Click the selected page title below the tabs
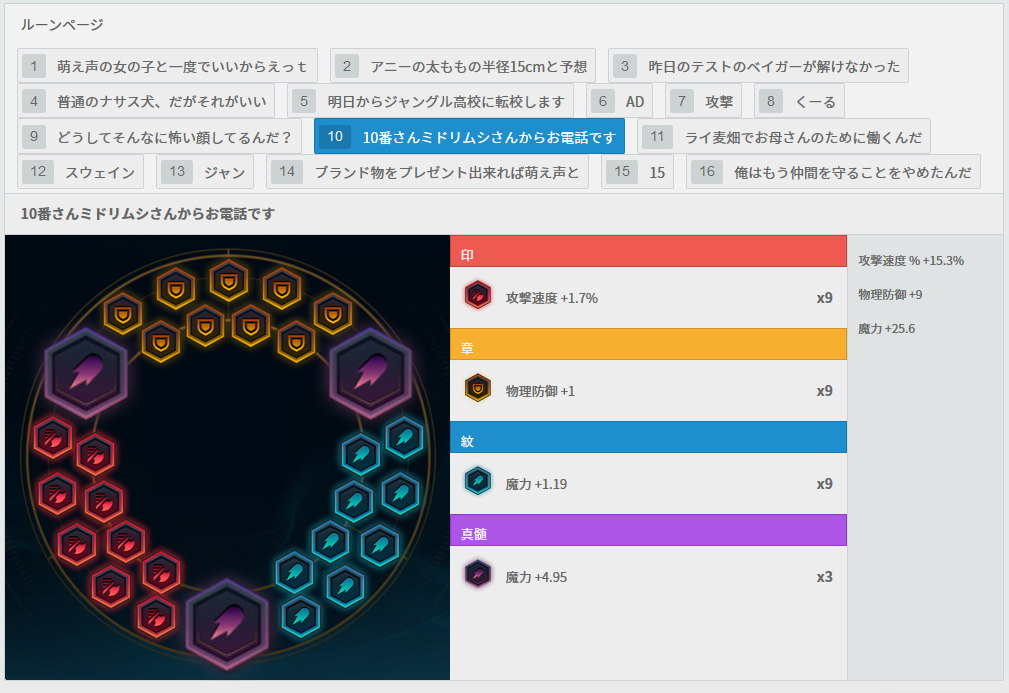This screenshot has width=1009, height=693. (x=147, y=214)
